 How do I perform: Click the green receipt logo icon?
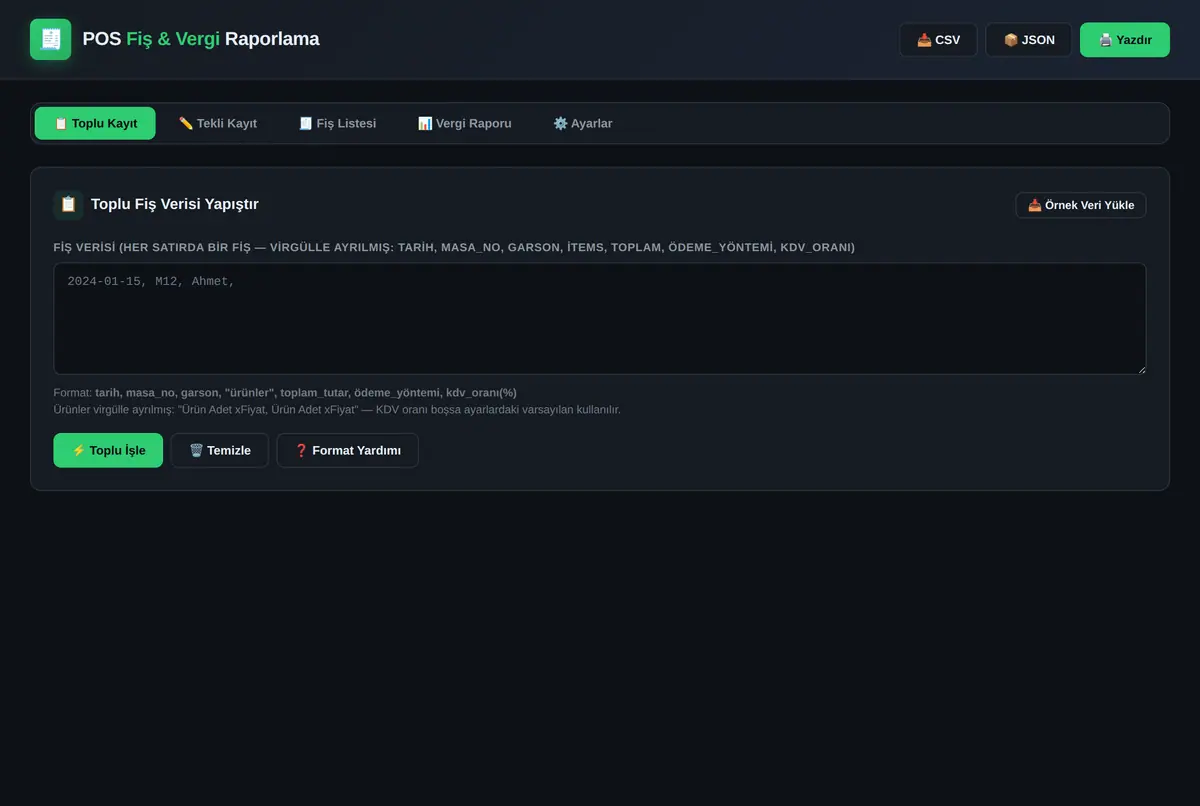tap(50, 39)
